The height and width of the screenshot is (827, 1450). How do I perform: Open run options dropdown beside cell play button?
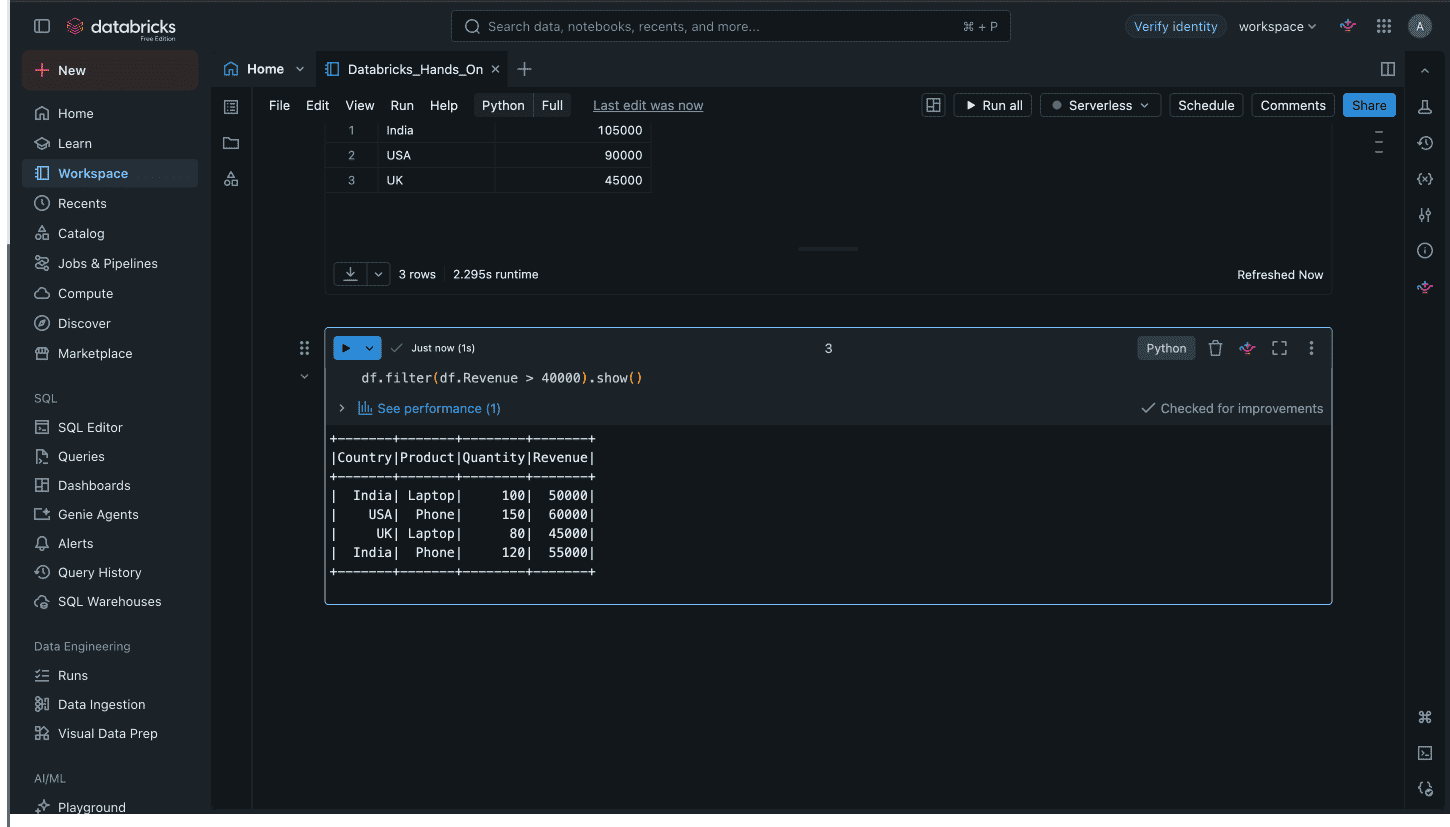pyautogui.click(x=370, y=348)
